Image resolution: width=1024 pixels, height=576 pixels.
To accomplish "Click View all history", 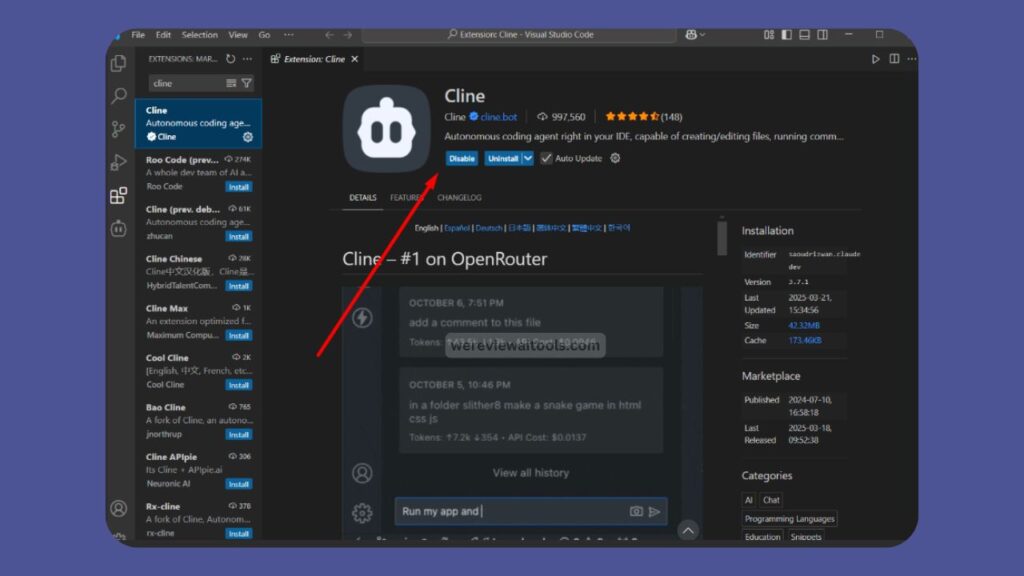I will 530,473.
